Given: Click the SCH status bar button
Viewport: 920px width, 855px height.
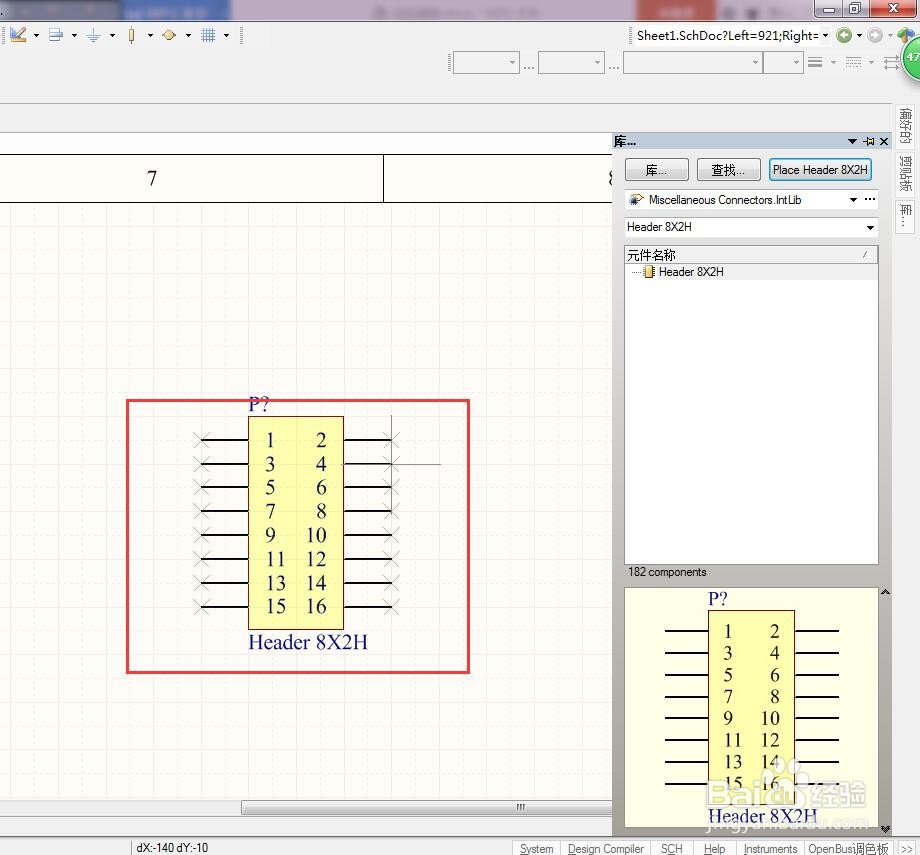Looking at the screenshot, I should click(671, 849).
